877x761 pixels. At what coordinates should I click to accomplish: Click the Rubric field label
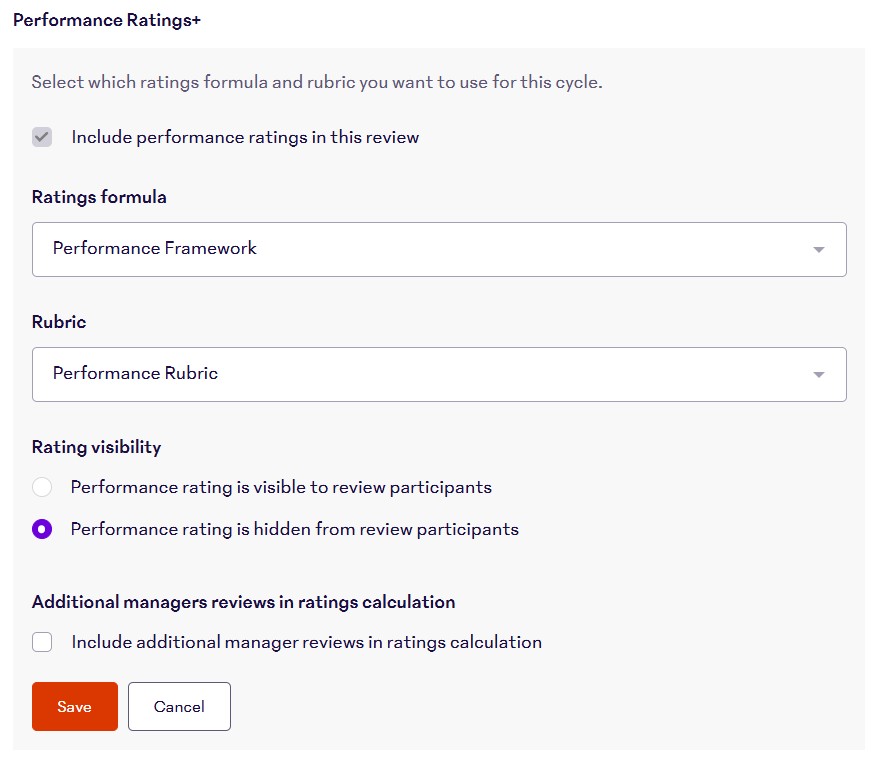click(x=59, y=322)
